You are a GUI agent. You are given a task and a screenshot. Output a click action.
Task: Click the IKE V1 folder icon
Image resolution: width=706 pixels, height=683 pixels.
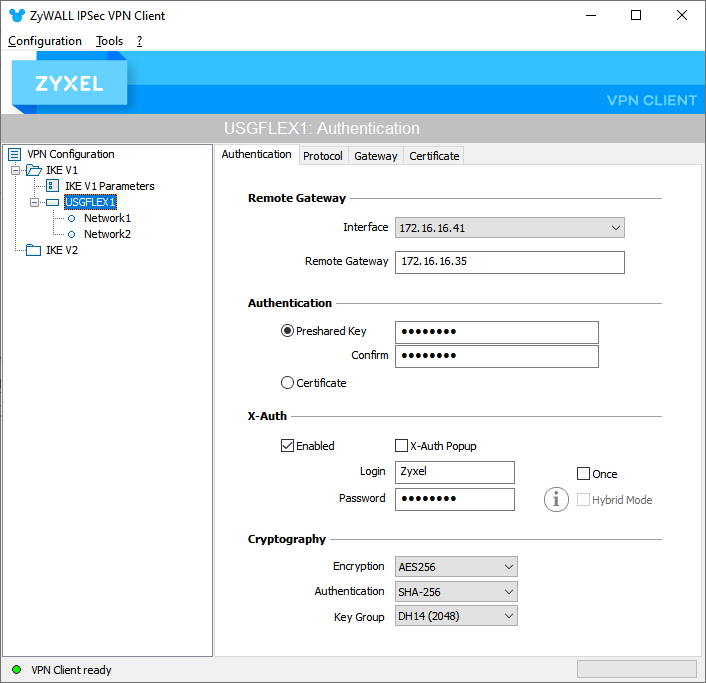coord(33,170)
